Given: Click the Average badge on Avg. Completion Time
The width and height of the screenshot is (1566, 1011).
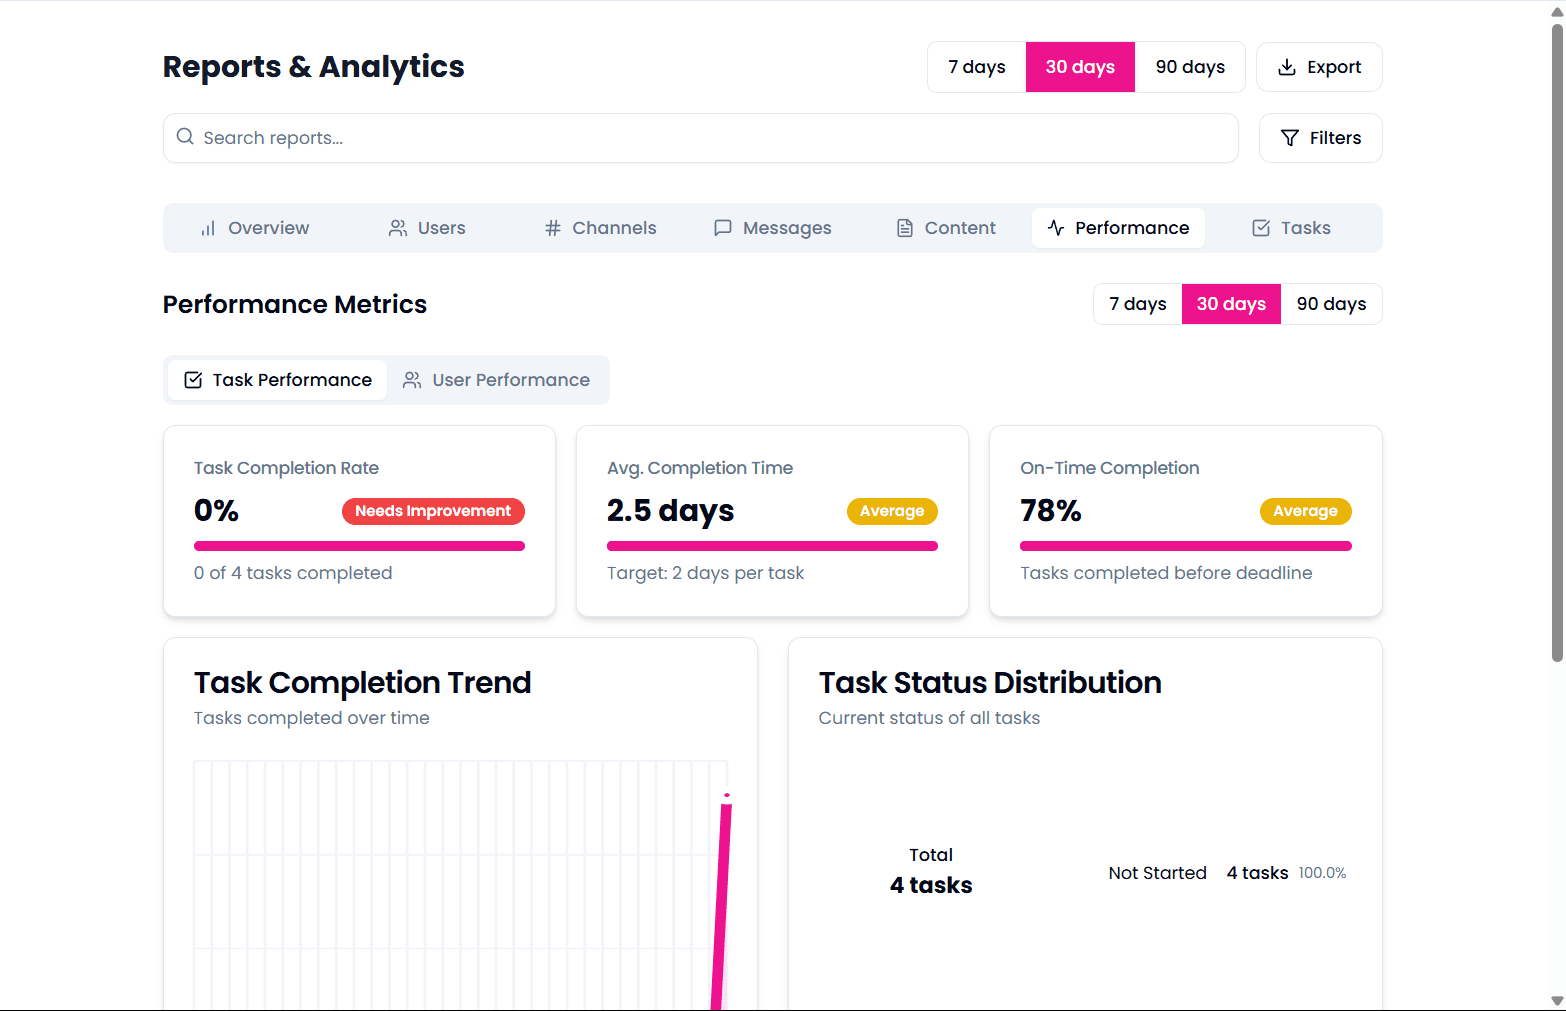Looking at the screenshot, I should pyautogui.click(x=892, y=511).
